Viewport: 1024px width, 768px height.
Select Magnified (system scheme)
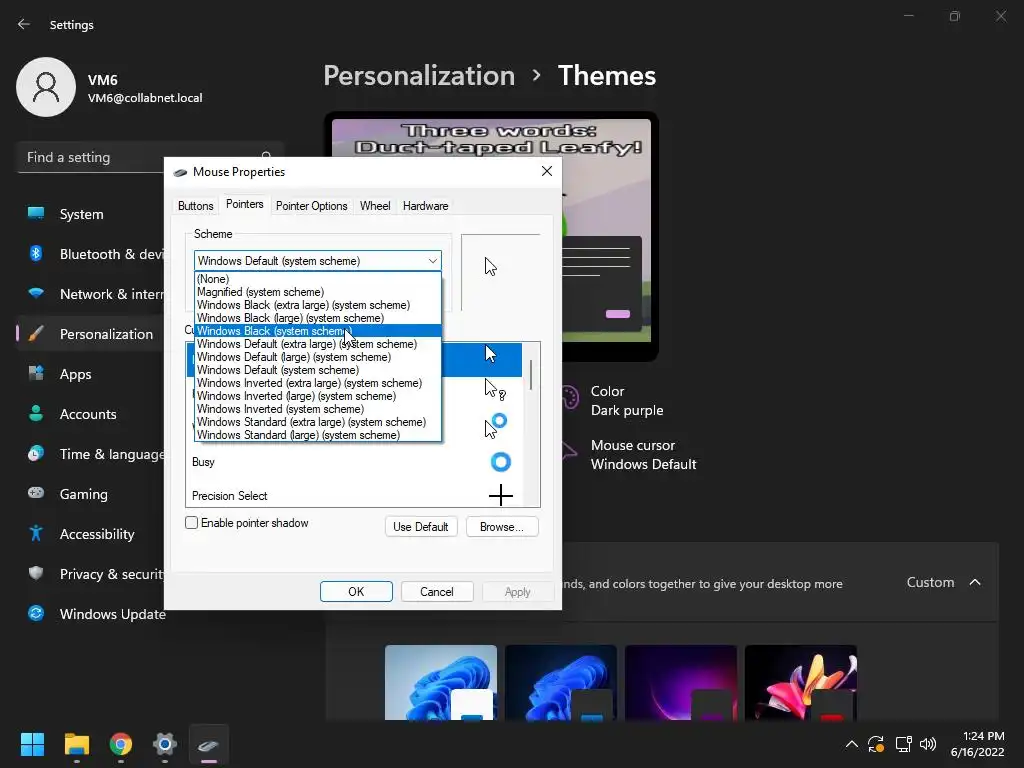click(318, 292)
